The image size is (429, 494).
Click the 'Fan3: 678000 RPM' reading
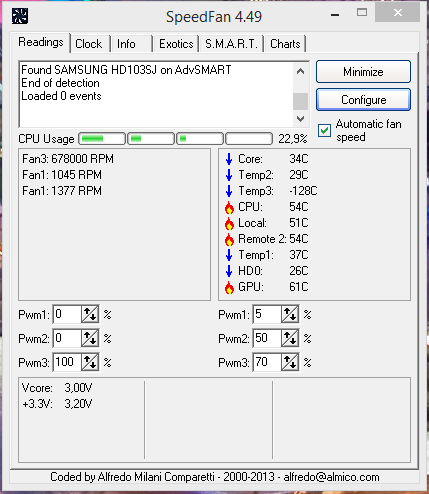[x=68, y=159]
